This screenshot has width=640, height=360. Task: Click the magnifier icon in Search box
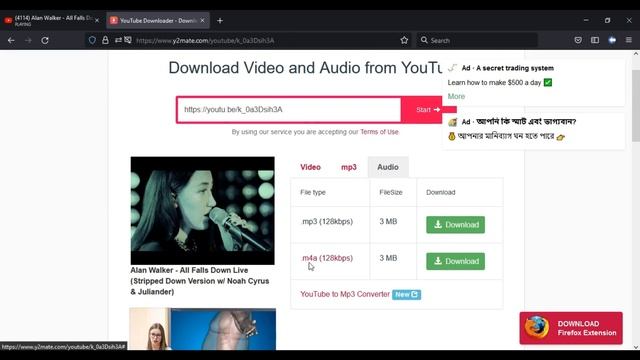coord(424,40)
